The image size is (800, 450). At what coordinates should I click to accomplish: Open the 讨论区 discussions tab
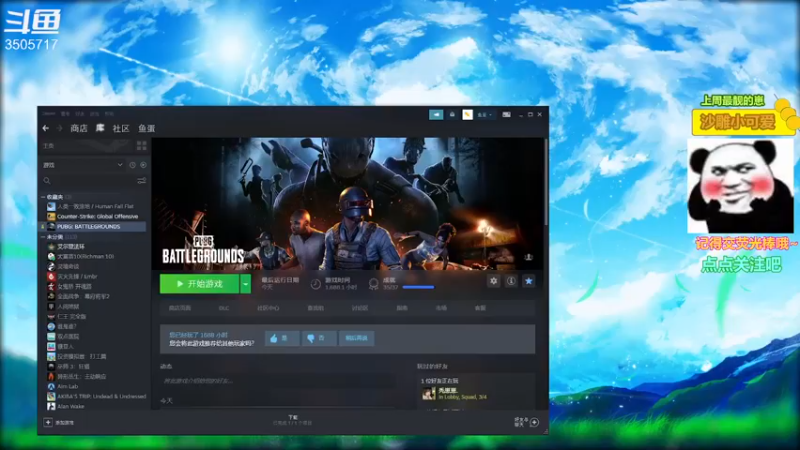coord(360,308)
